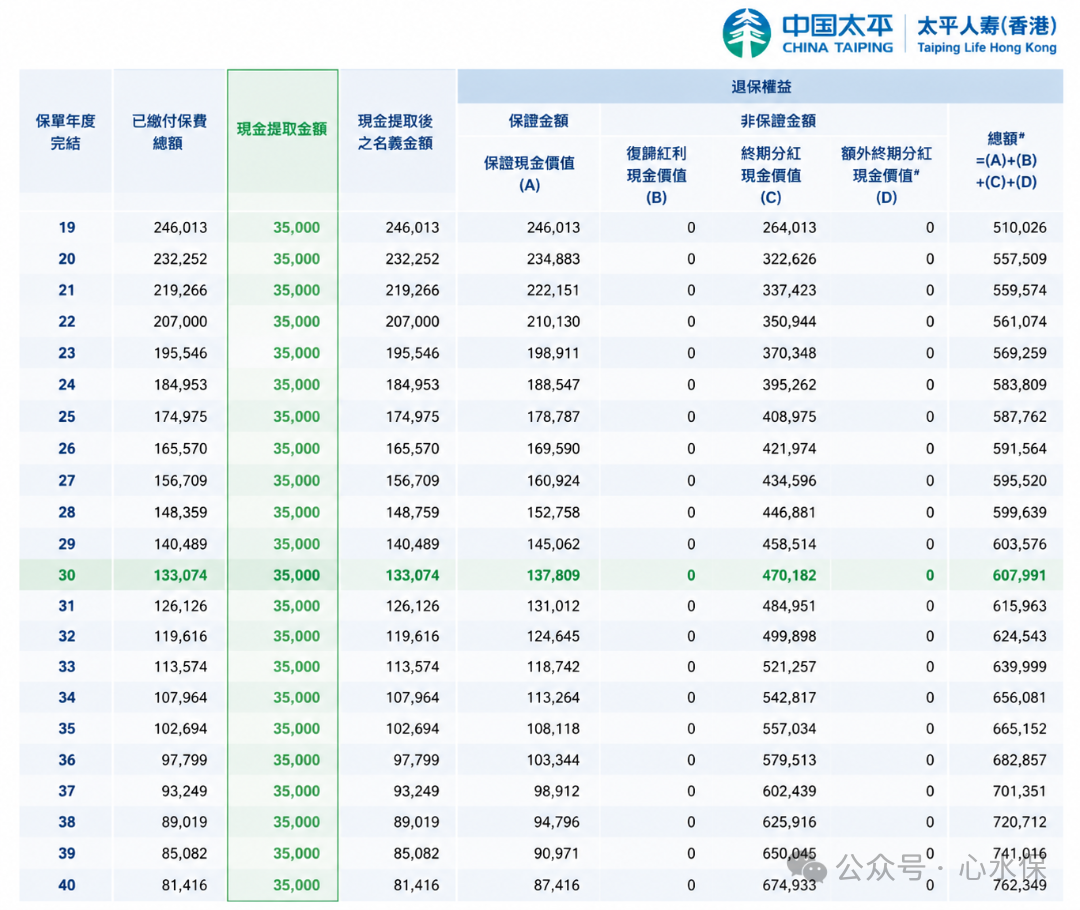The width and height of the screenshot is (1080, 910).
Task: Click the 太平人壽(香港) heading
Action: coord(986,25)
